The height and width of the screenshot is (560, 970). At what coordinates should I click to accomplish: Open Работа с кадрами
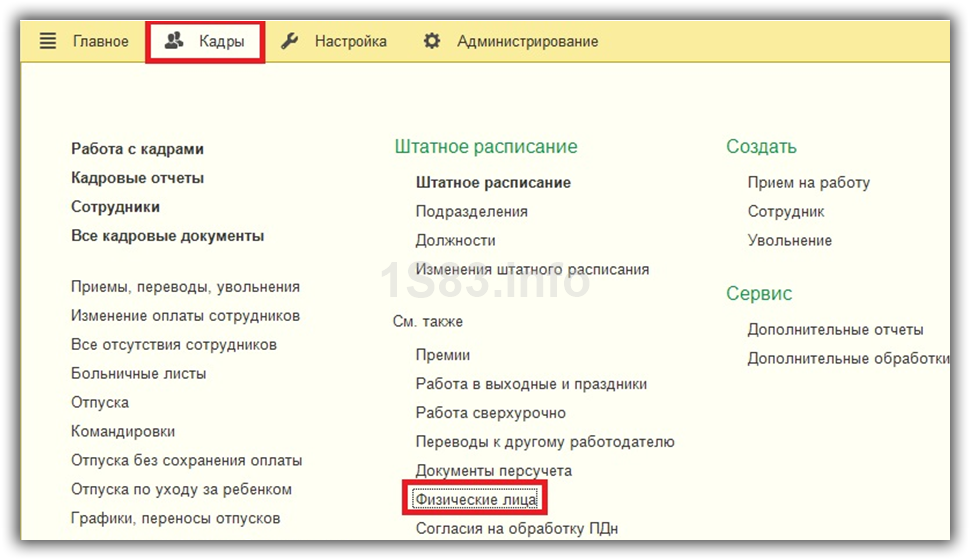[137, 149]
